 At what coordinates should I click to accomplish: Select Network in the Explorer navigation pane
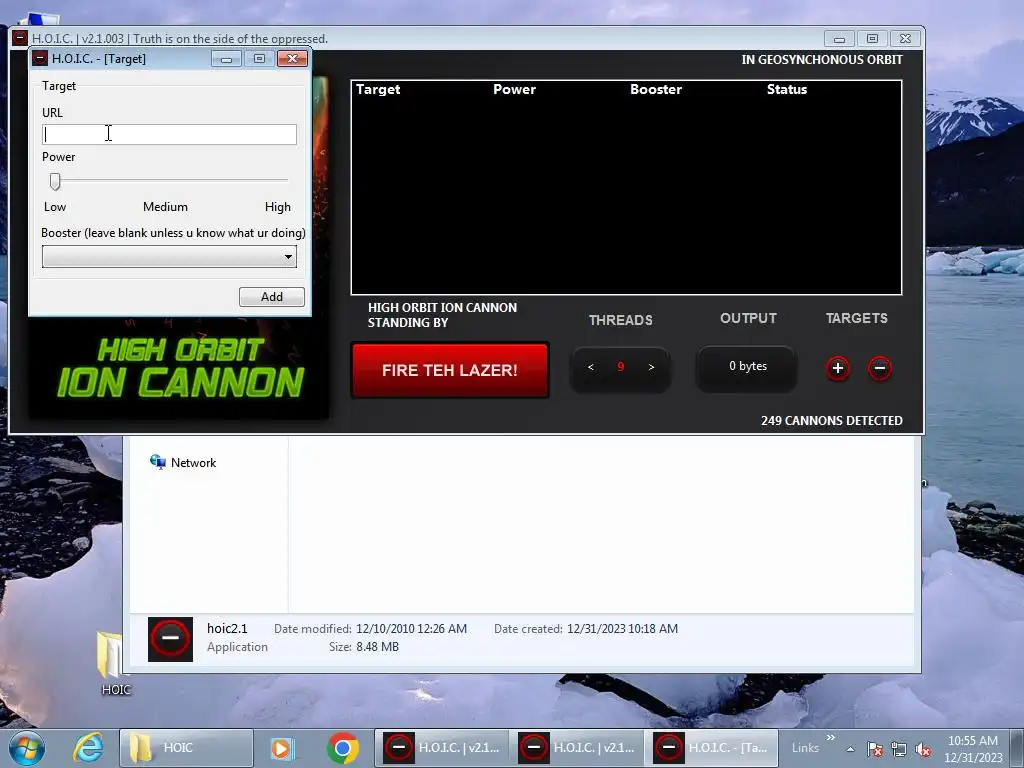pyautogui.click(x=182, y=462)
